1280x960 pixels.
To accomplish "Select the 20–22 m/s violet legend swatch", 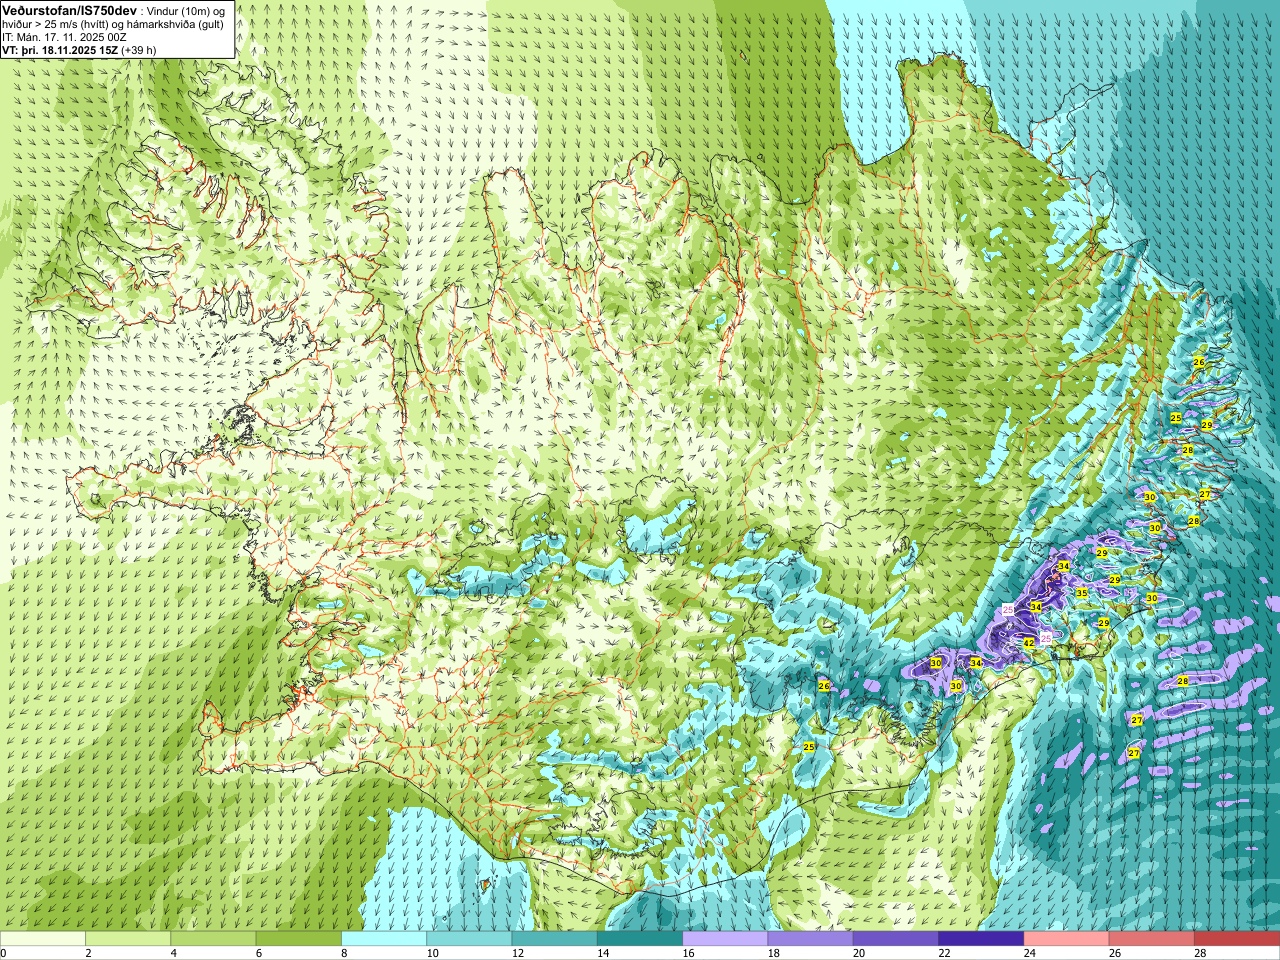I will tap(896, 939).
